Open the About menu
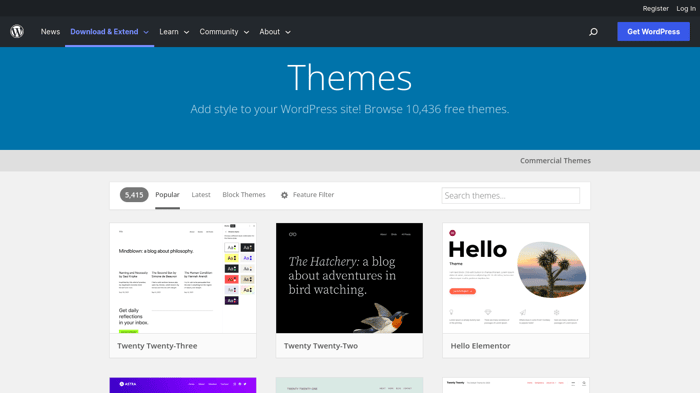 (x=270, y=32)
